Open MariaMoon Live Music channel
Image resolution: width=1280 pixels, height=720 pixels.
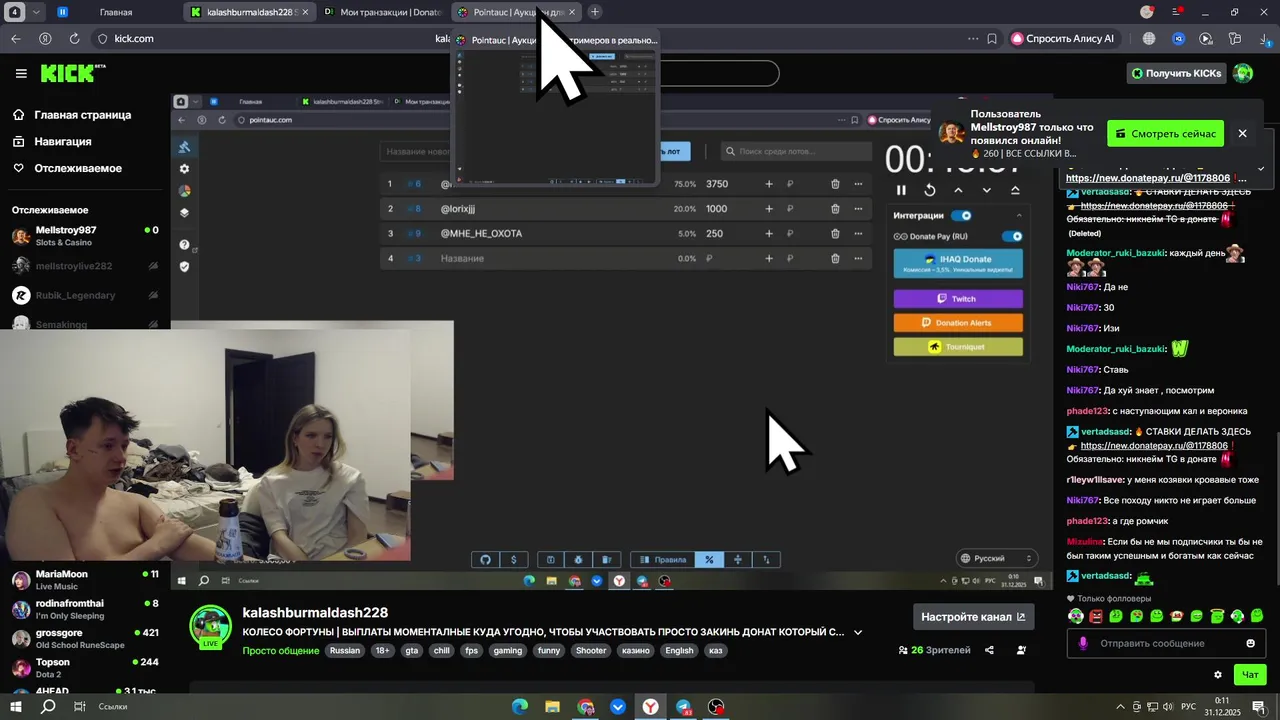84,580
